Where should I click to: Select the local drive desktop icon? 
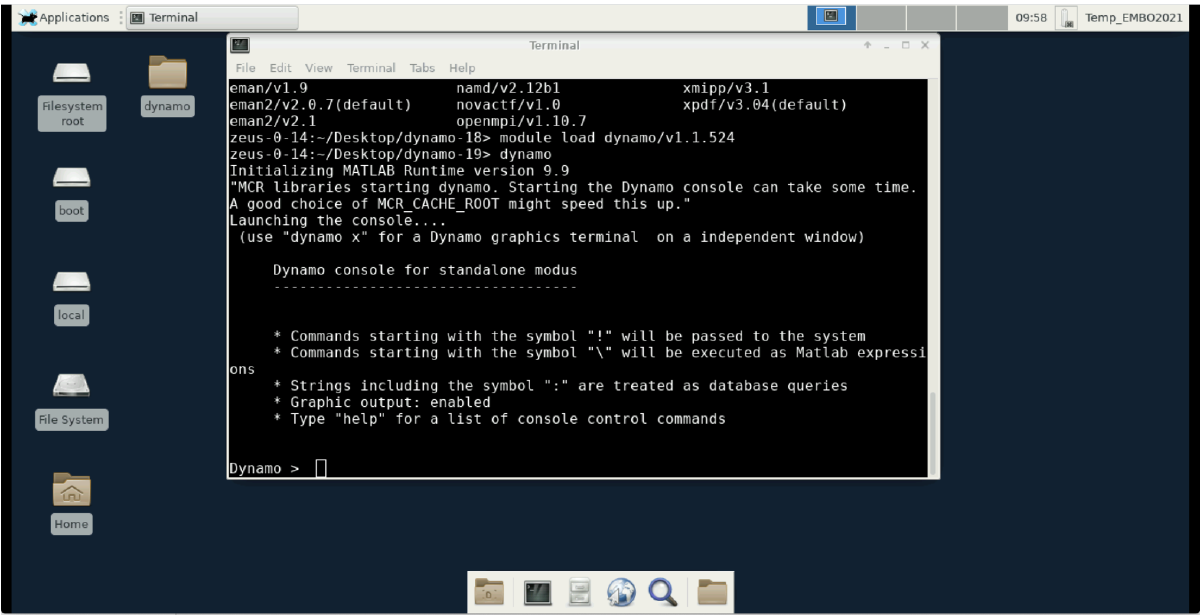(71, 294)
